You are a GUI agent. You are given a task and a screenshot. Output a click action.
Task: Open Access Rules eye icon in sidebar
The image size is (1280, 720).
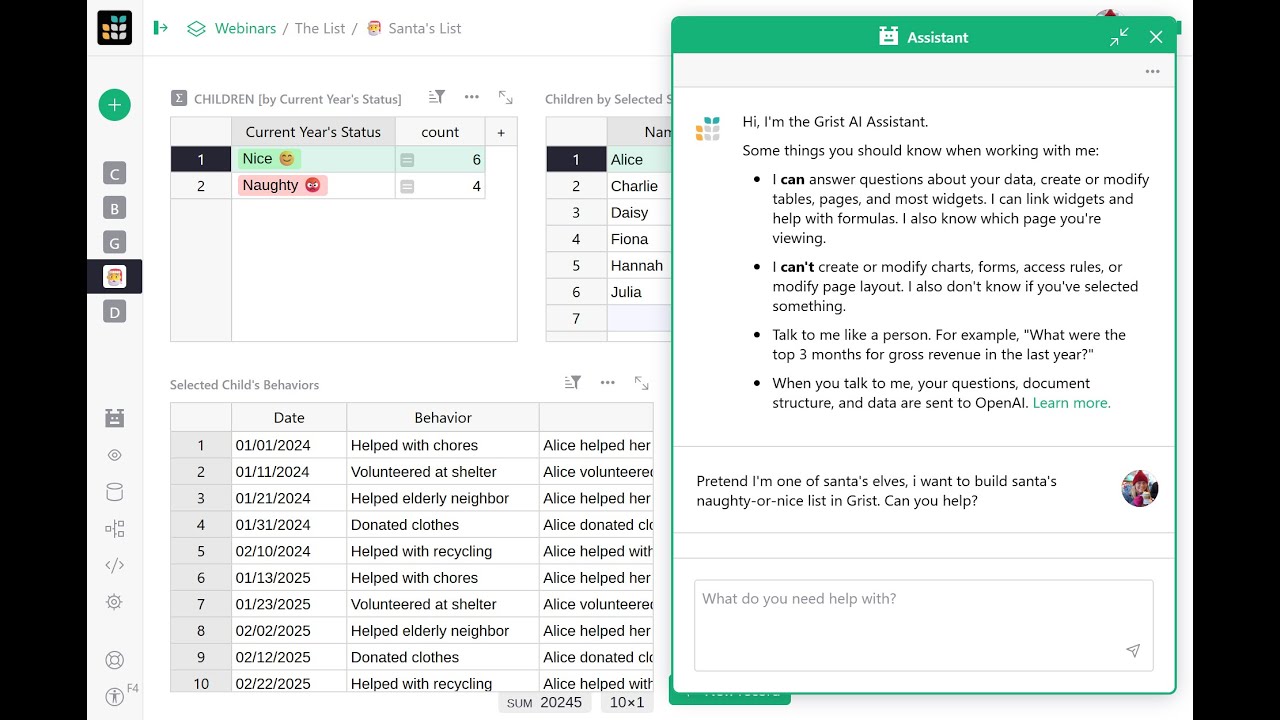114,455
